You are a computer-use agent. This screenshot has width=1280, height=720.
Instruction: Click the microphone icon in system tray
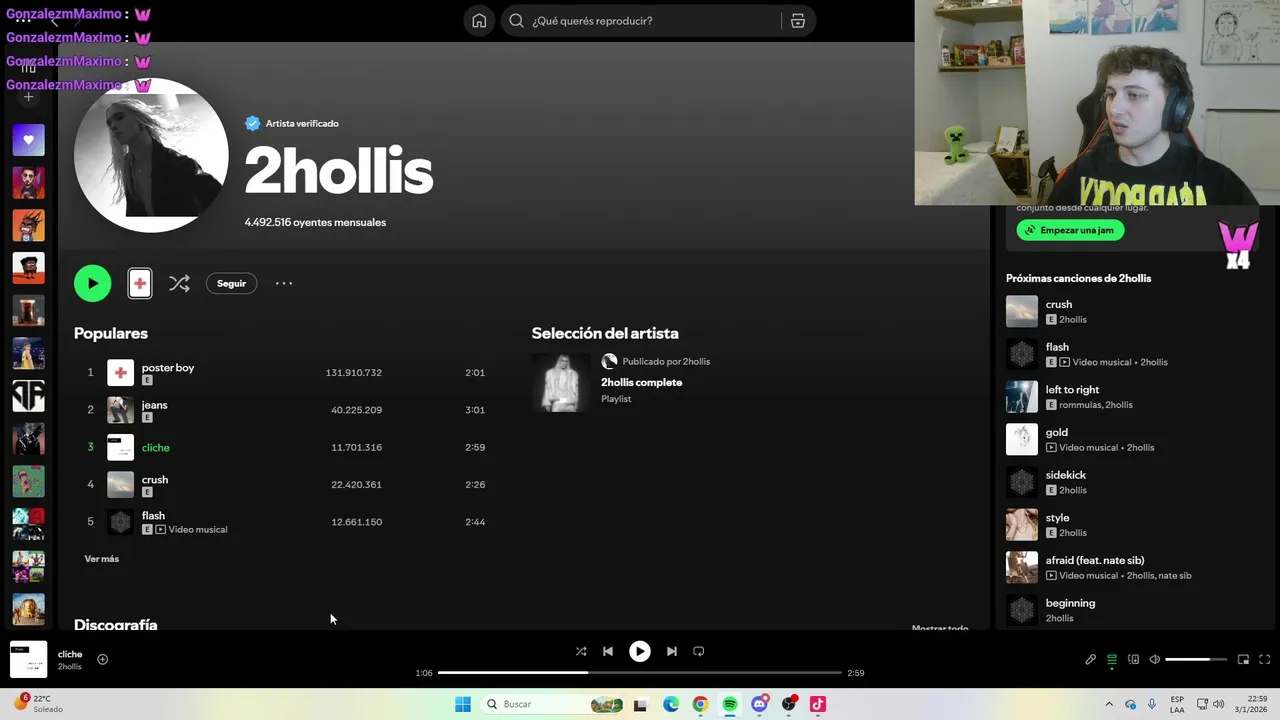[x=1152, y=704]
